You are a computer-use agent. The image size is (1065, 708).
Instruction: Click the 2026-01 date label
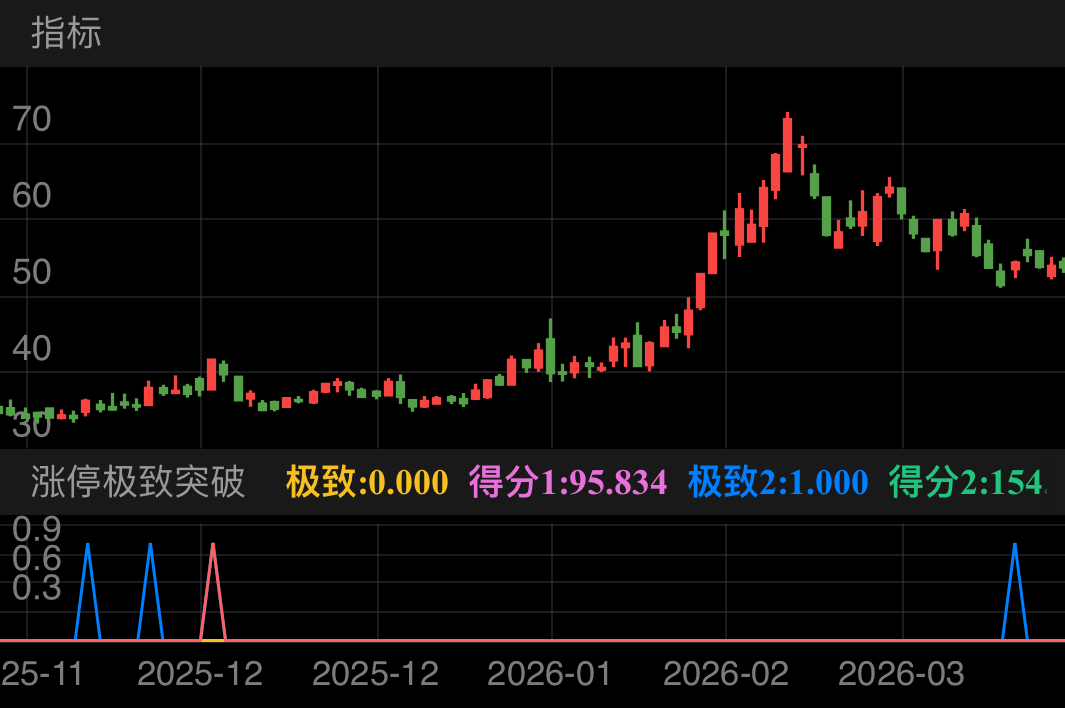tap(549, 673)
